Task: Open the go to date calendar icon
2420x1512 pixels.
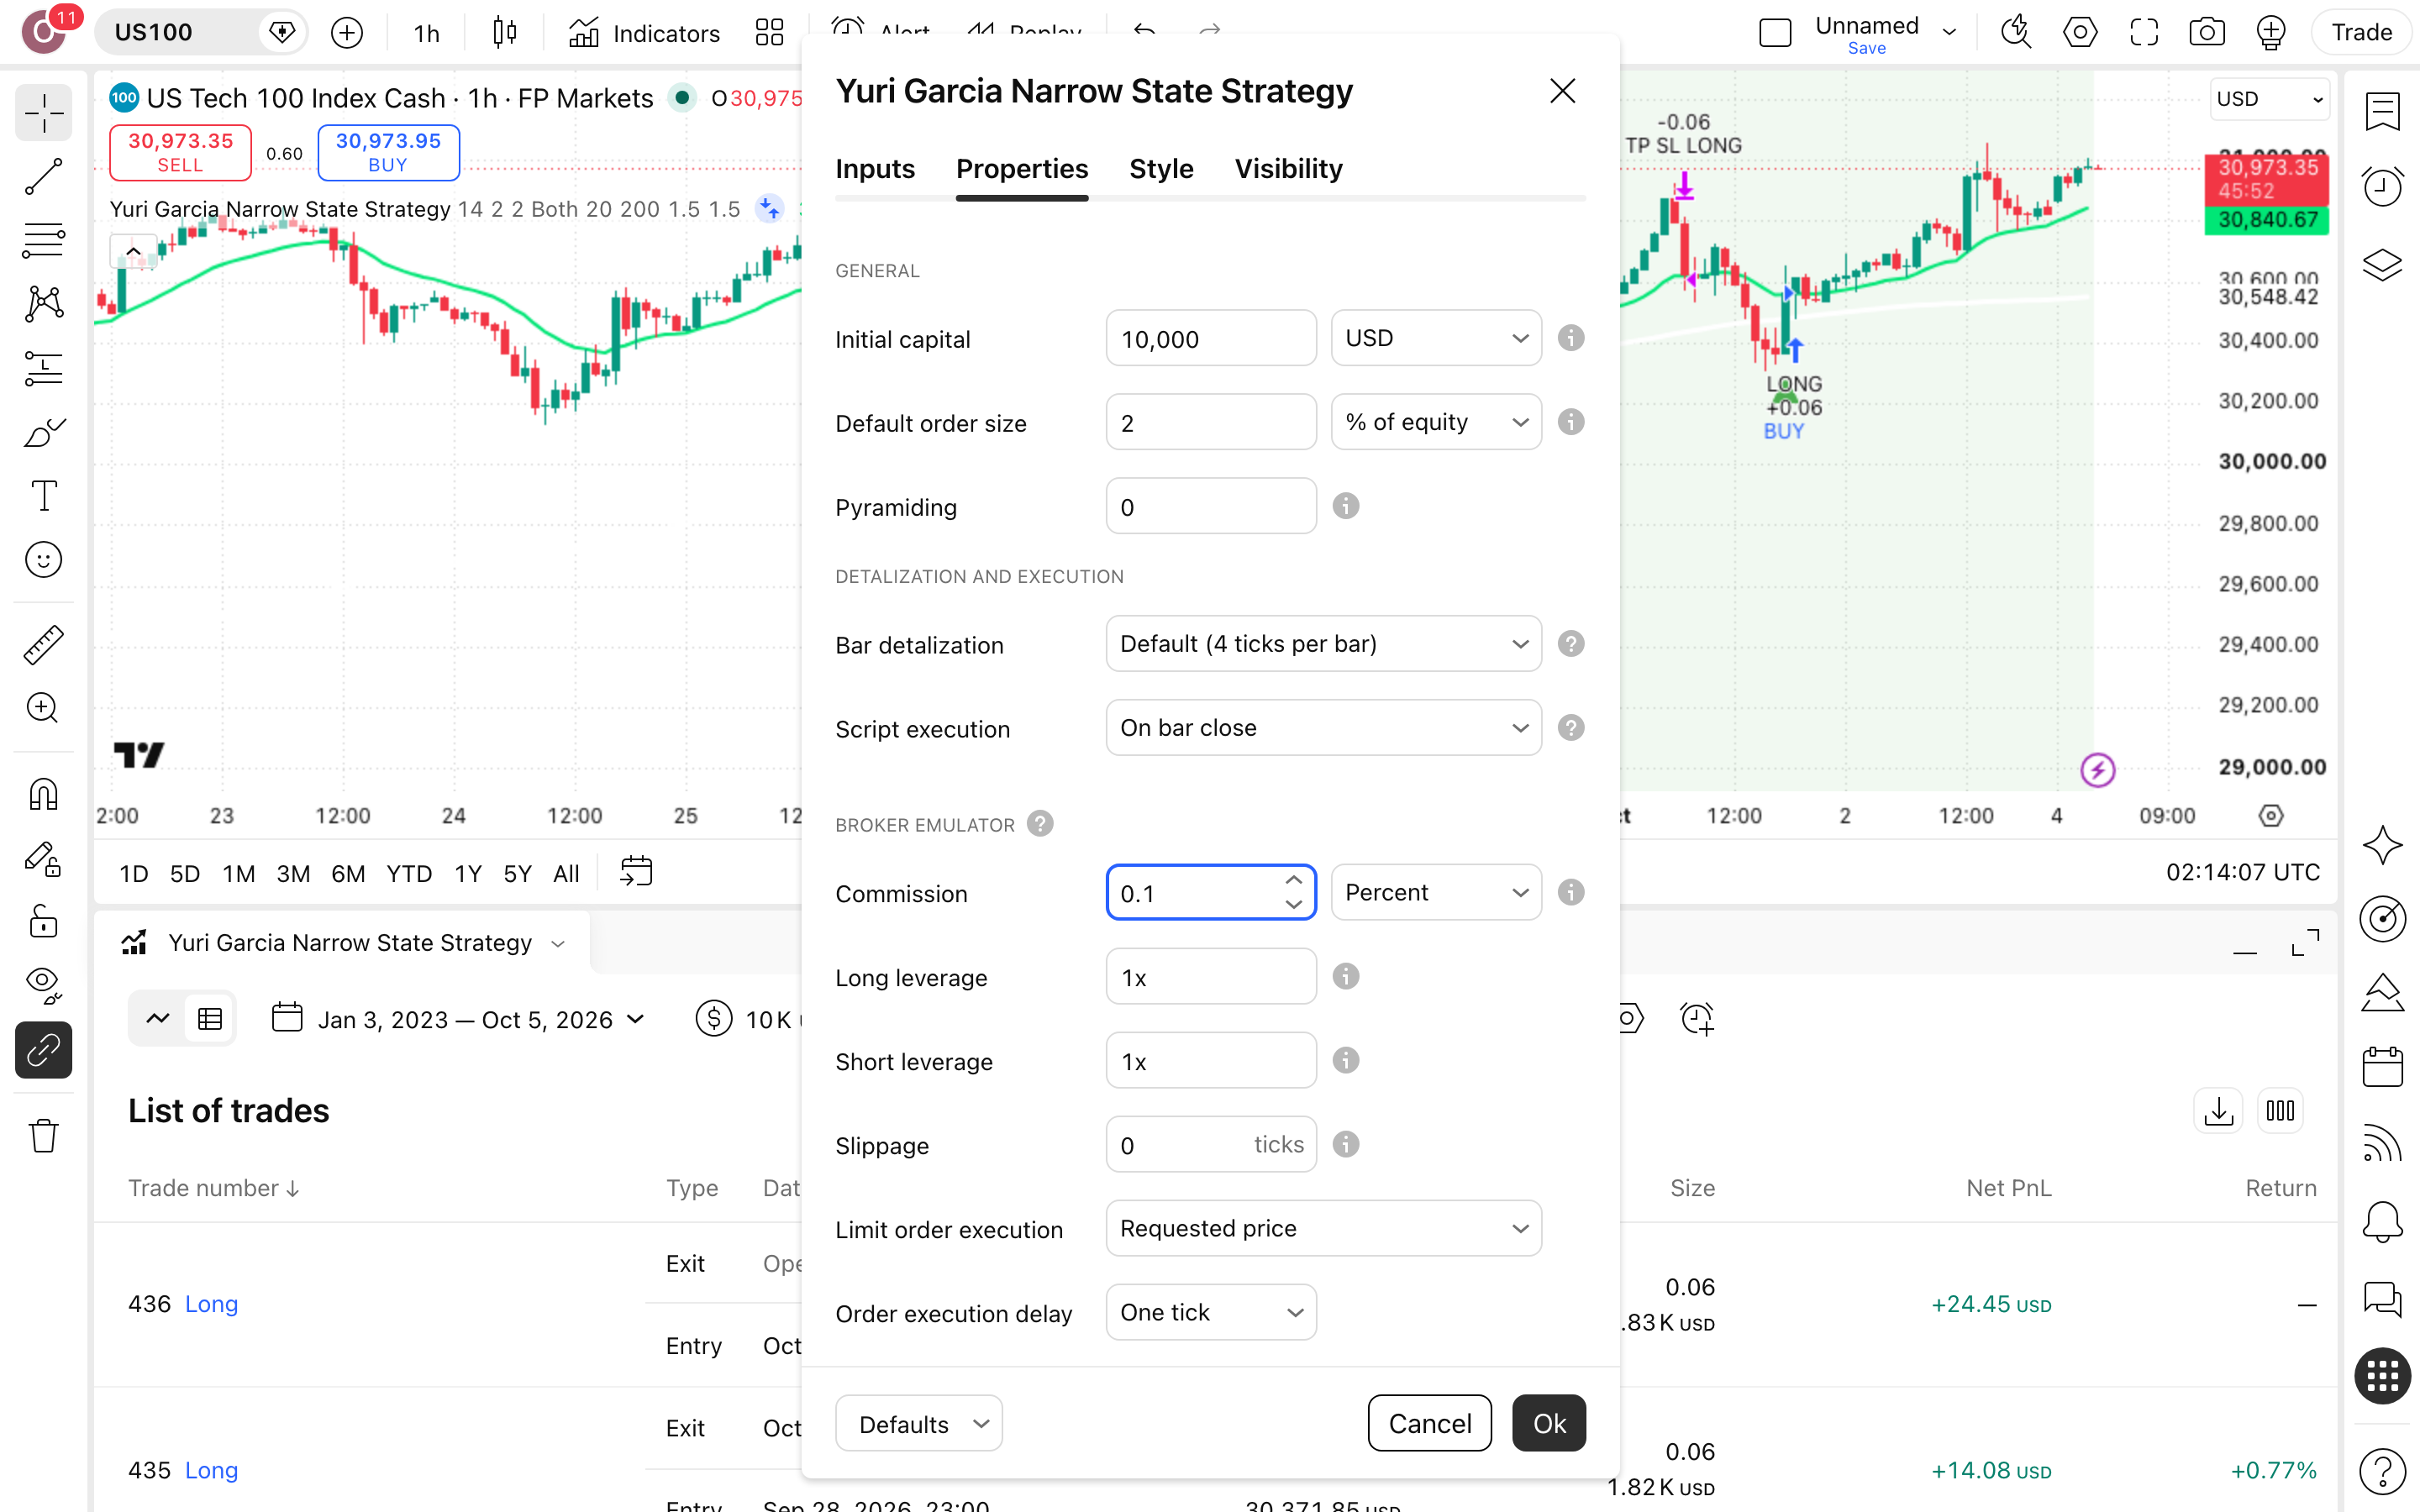Action: click(x=636, y=872)
